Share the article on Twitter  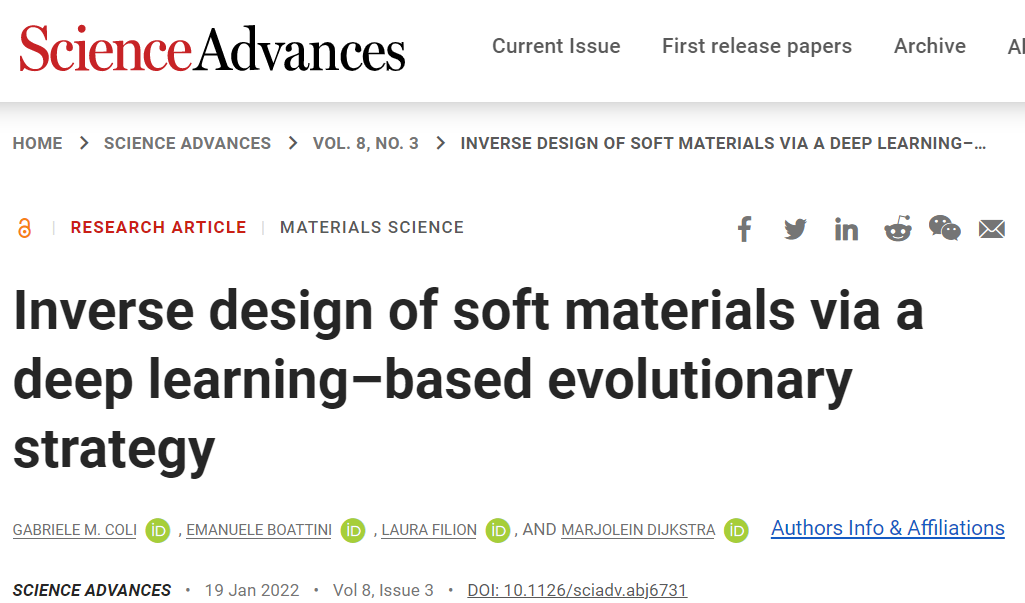click(x=795, y=229)
